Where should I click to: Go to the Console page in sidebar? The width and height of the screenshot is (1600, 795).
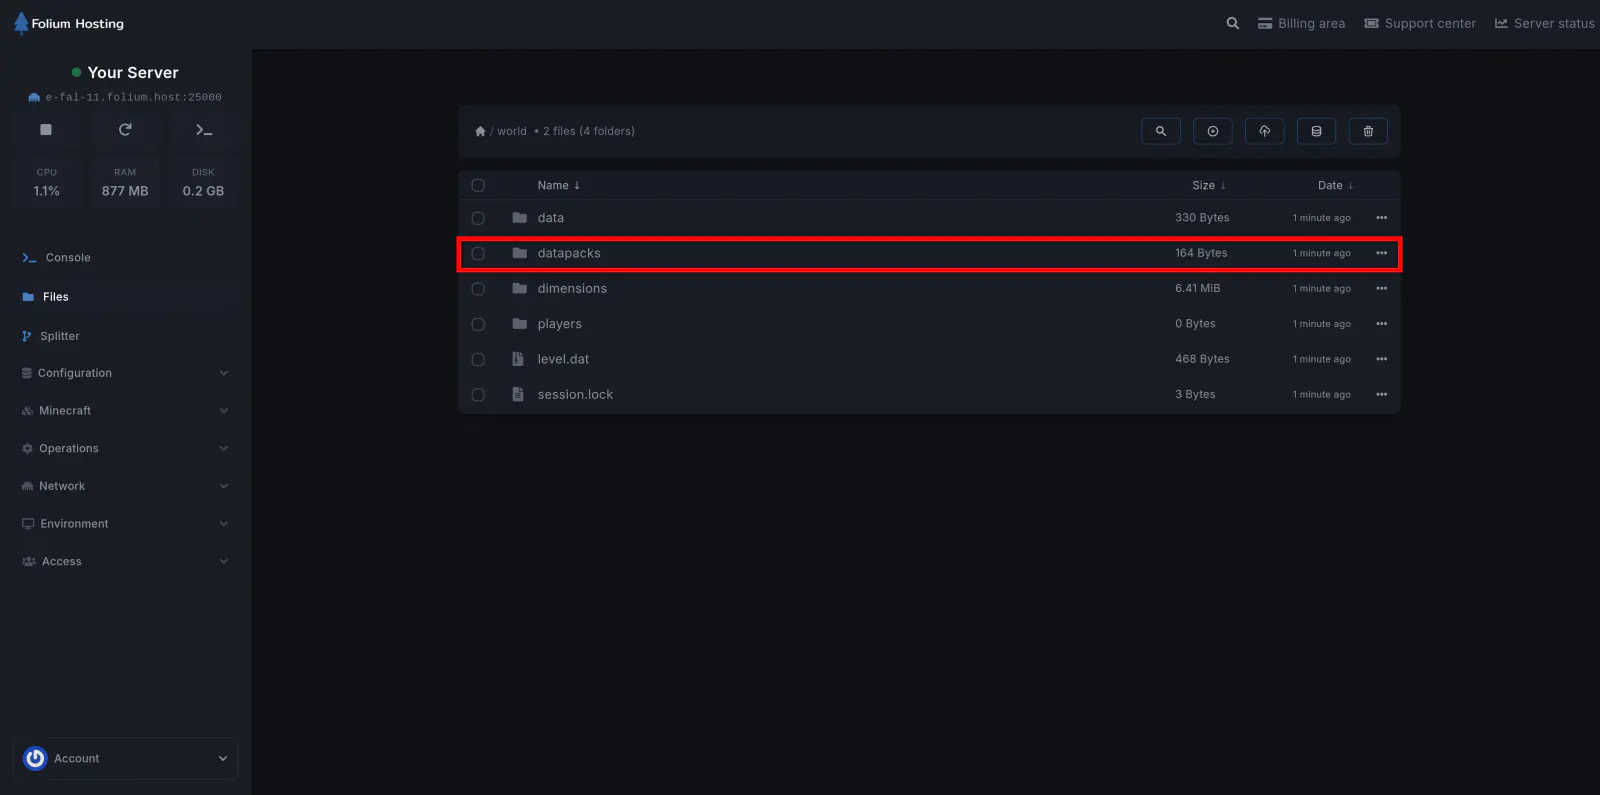tap(67, 258)
